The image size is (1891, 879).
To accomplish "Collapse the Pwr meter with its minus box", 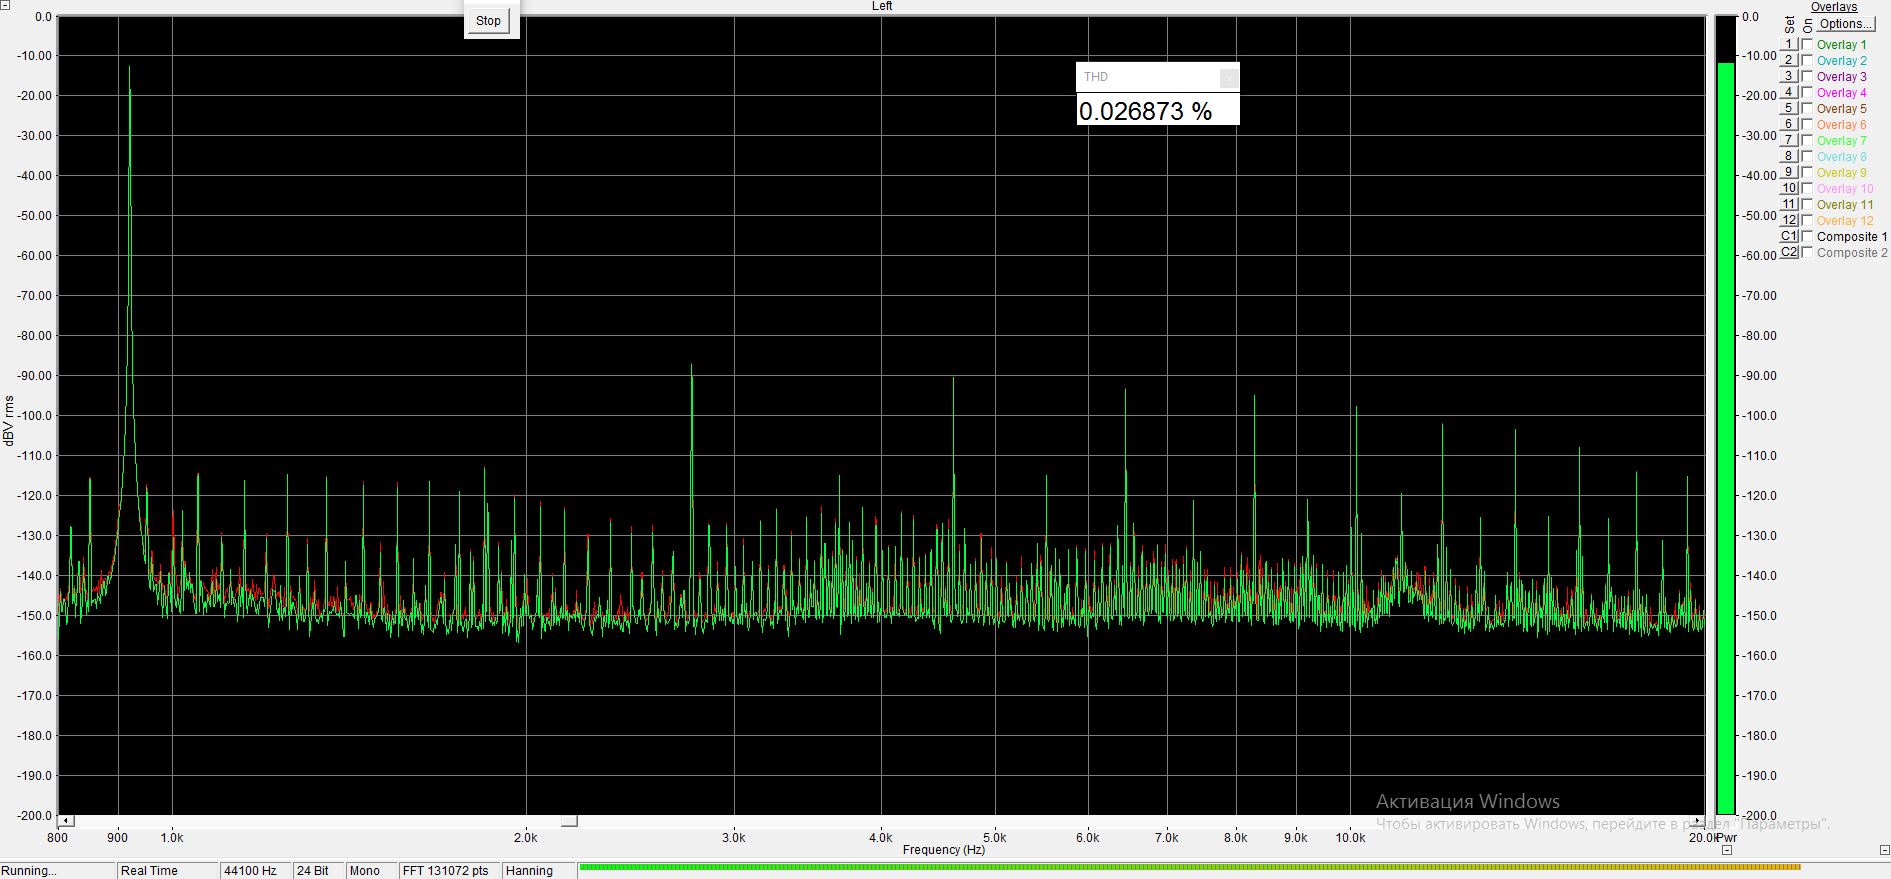I will pos(1727,850).
